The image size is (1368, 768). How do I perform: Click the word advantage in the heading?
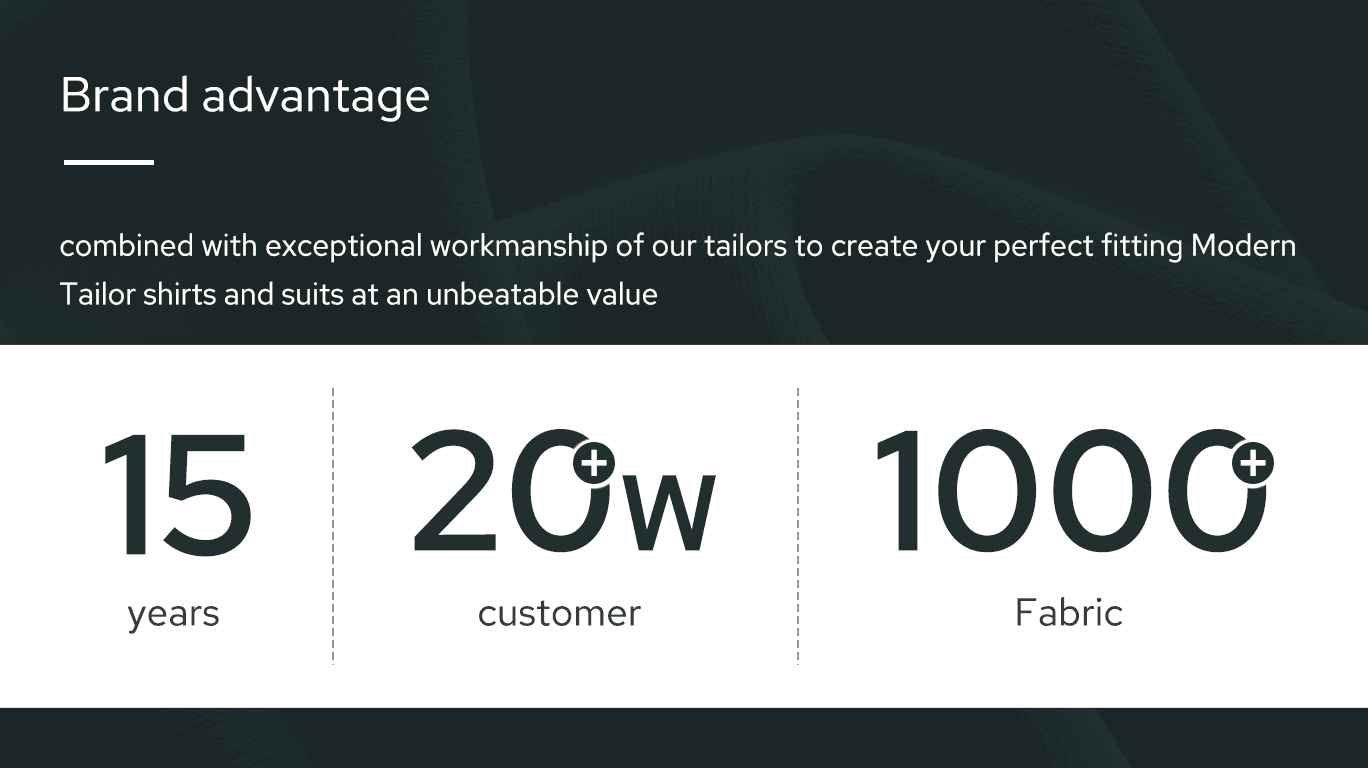pos(315,98)
